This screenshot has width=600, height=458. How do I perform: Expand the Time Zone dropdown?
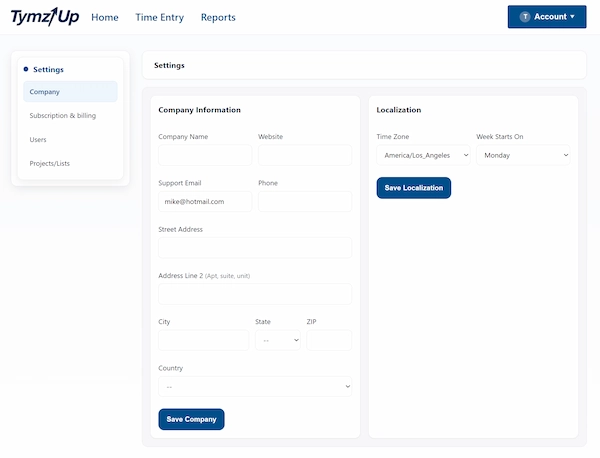[423, 155]
